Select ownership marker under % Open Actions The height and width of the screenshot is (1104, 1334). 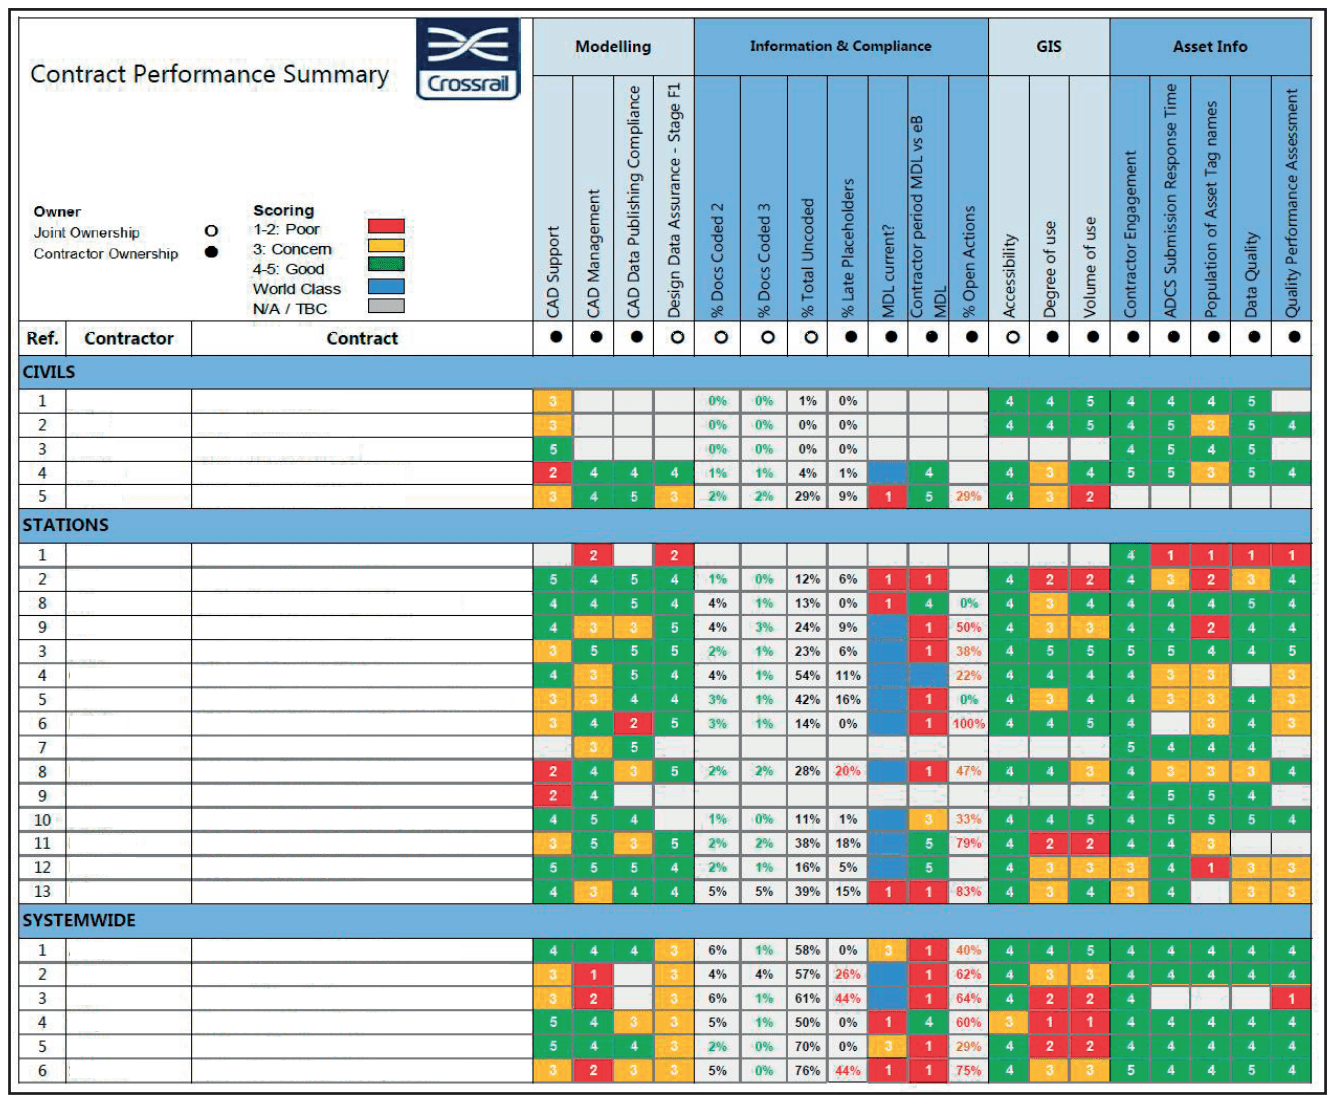coord(971,337)
